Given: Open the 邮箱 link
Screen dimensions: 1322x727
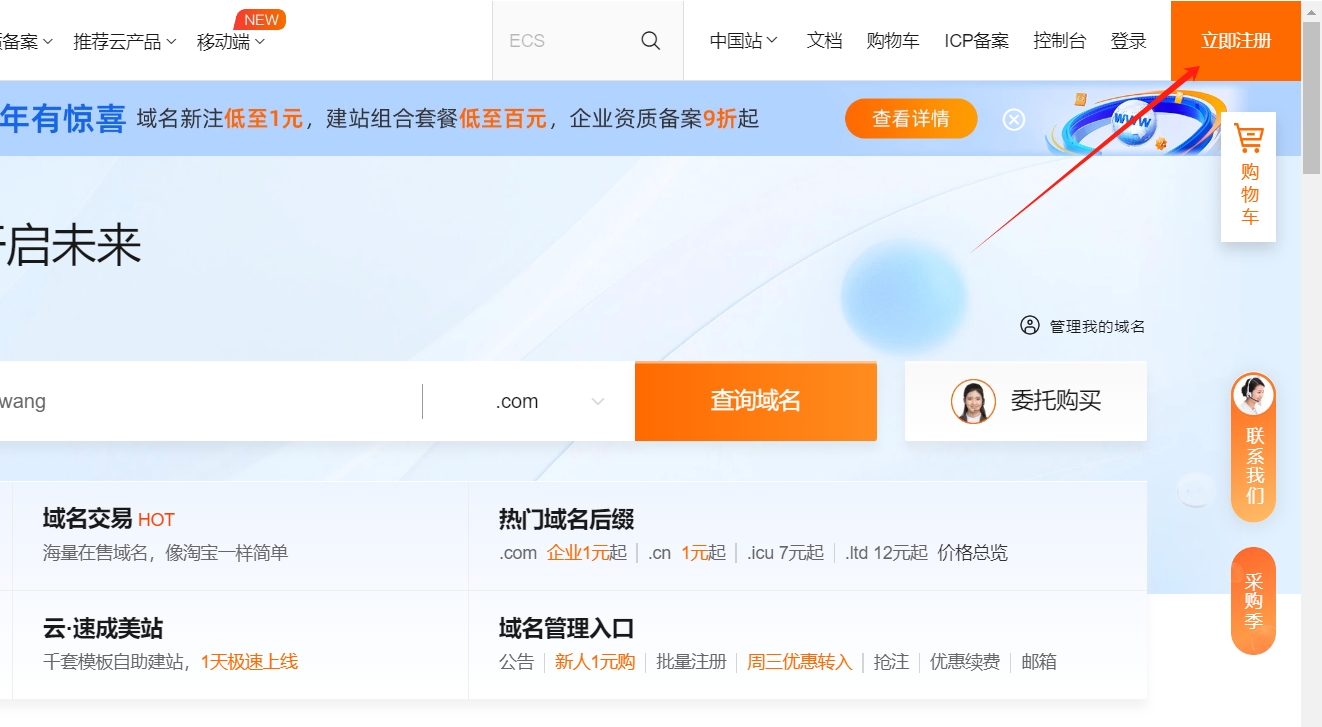Looking at the screenshot, I should point(1038,661).
